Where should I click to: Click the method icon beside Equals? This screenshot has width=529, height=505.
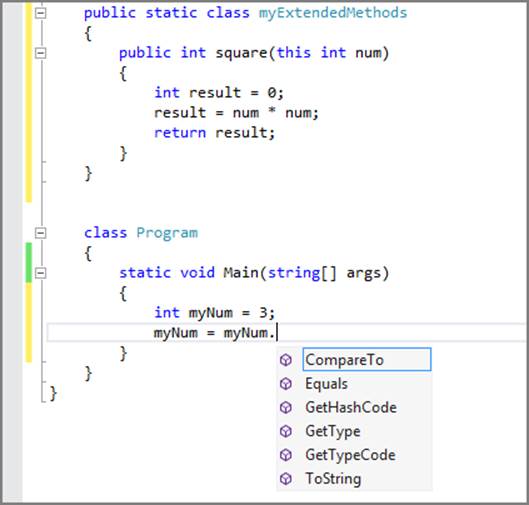[x=286, y=384]
